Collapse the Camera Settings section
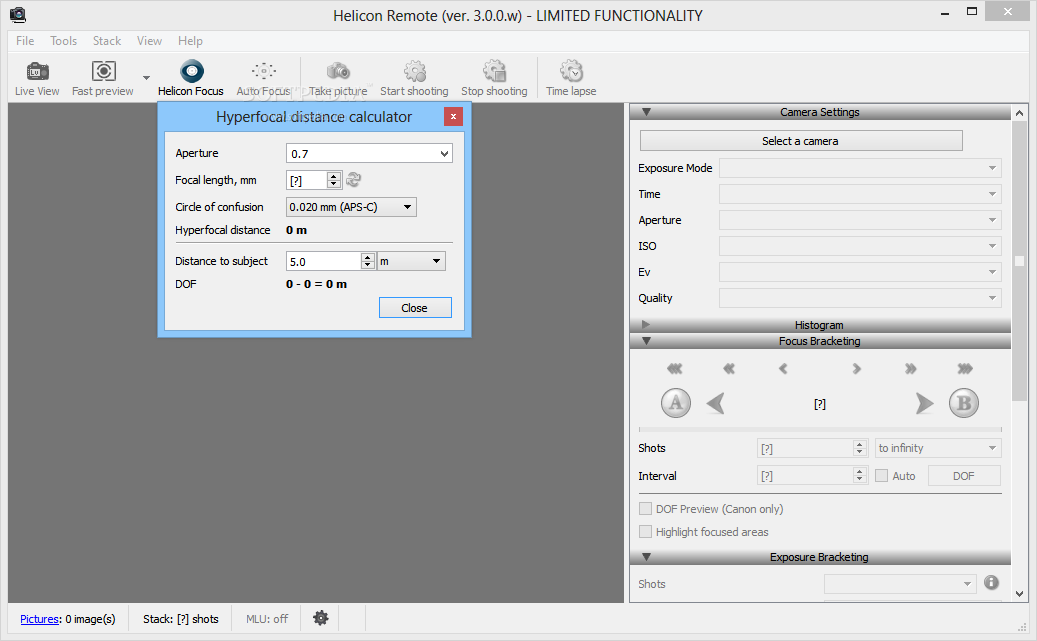Screen dimensions: 1037x641 pos(646,112)
